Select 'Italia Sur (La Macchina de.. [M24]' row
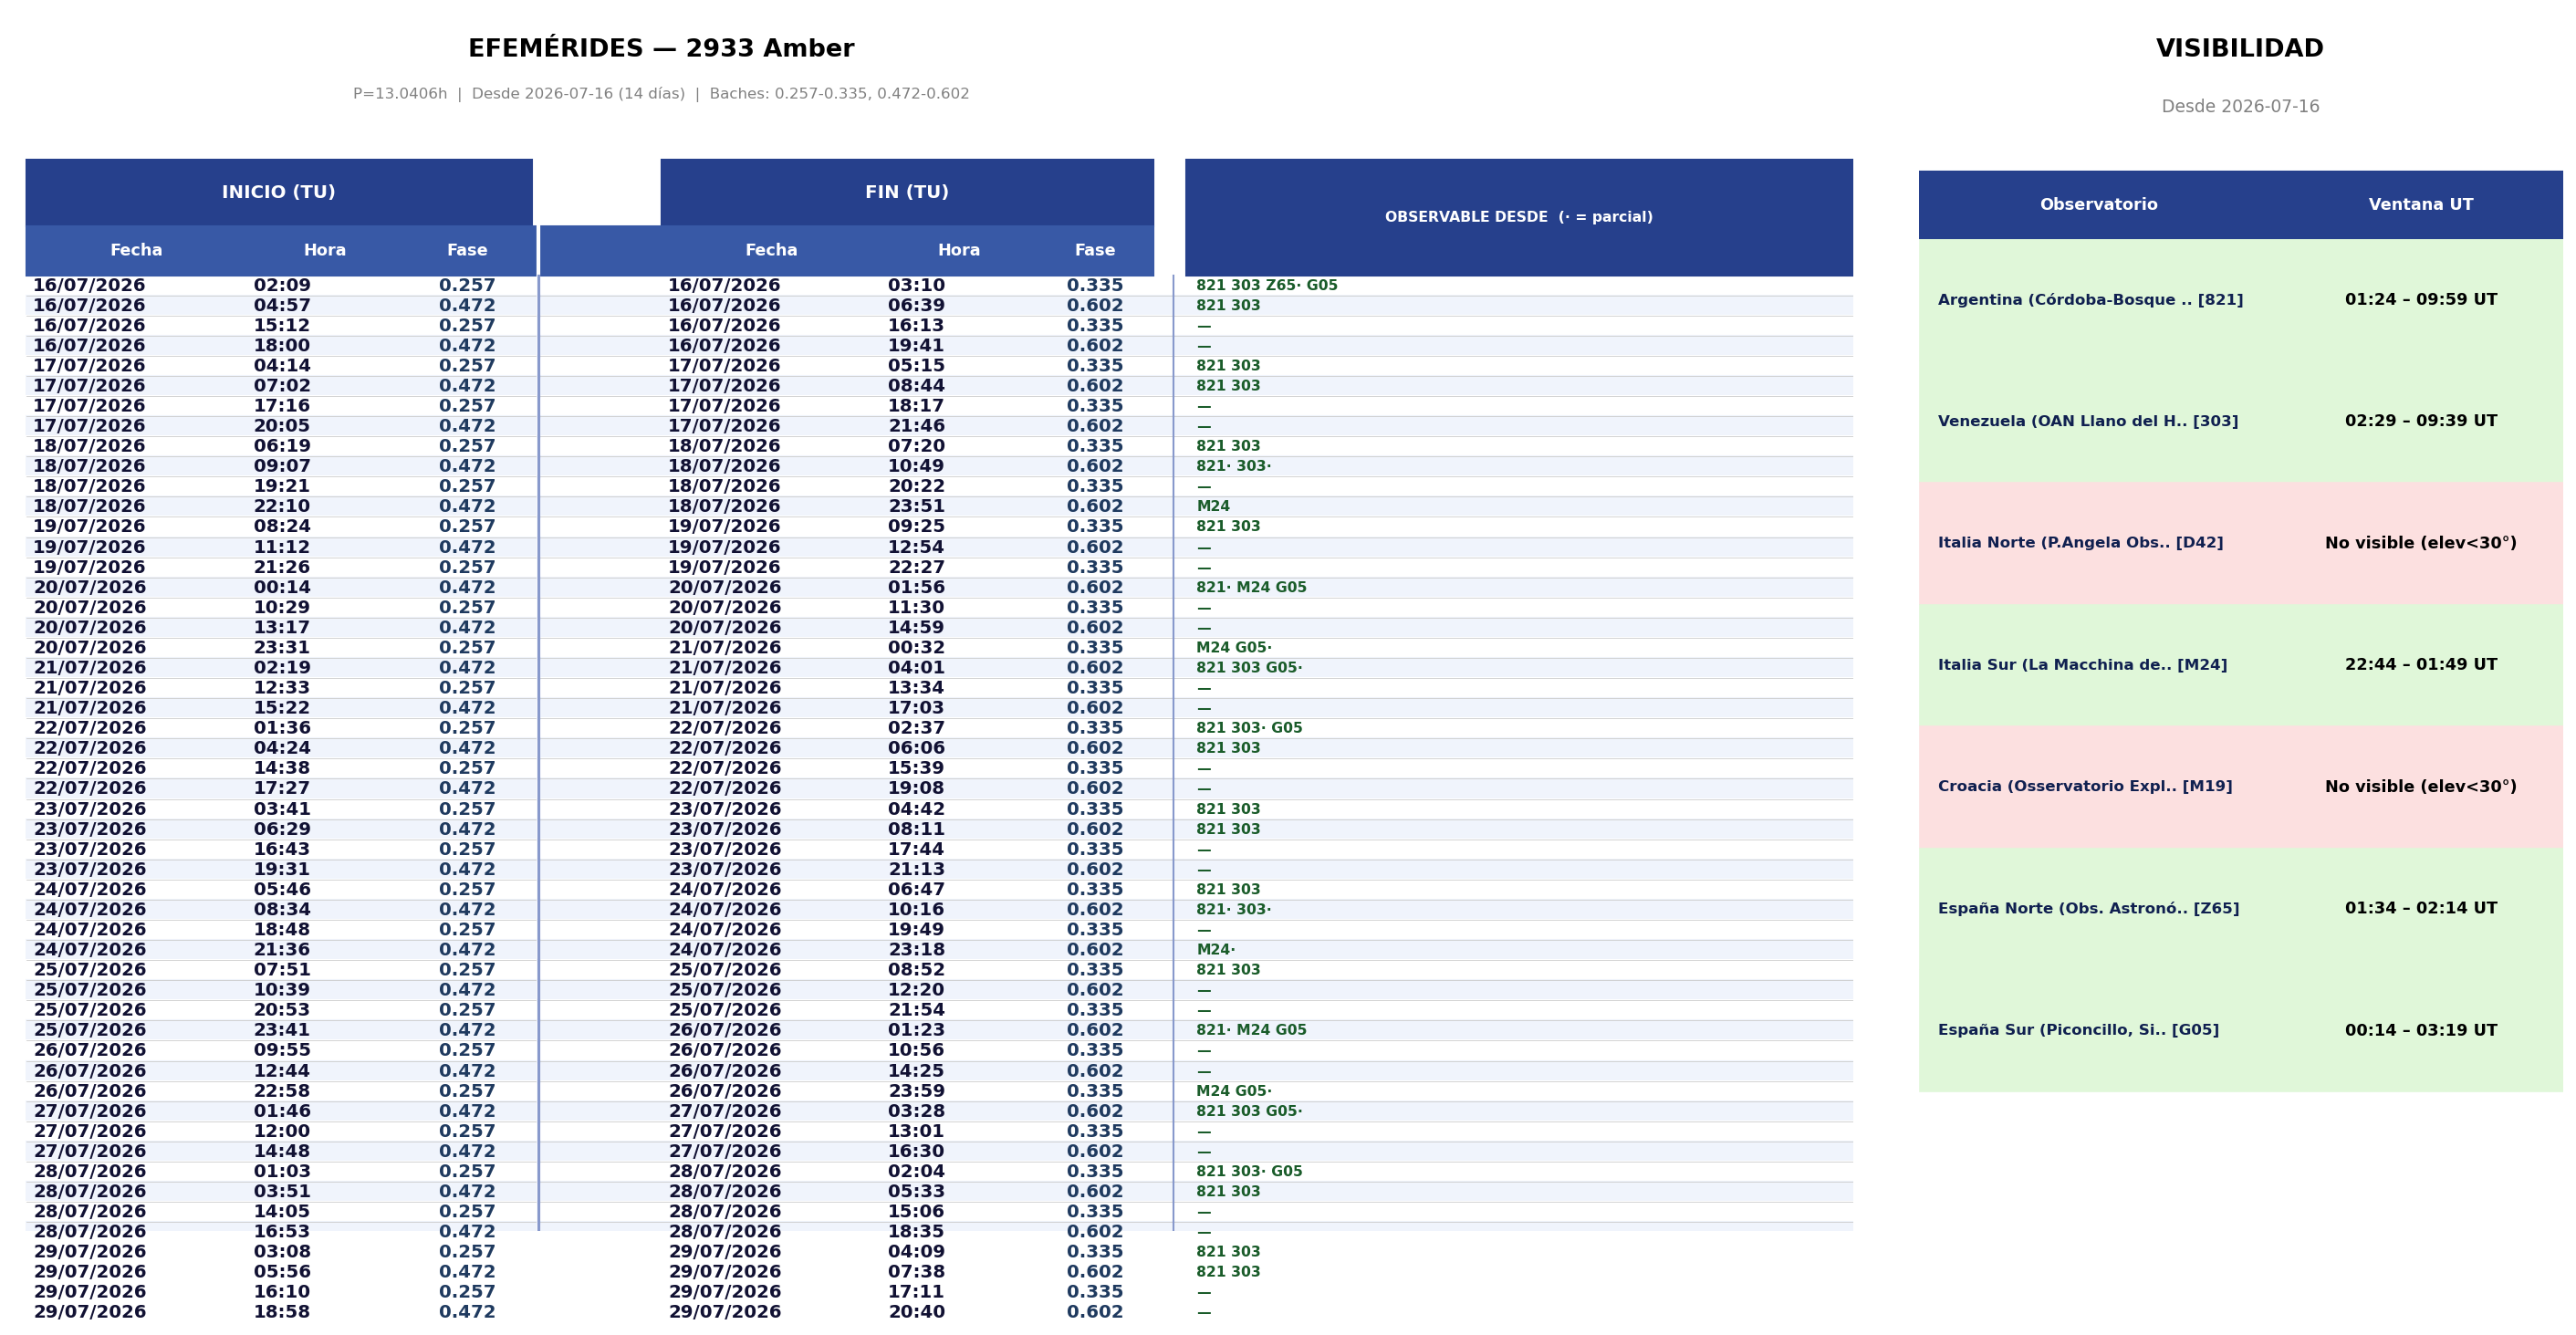Viewport: 2576px width, 1335px height. pos(2241,665)
